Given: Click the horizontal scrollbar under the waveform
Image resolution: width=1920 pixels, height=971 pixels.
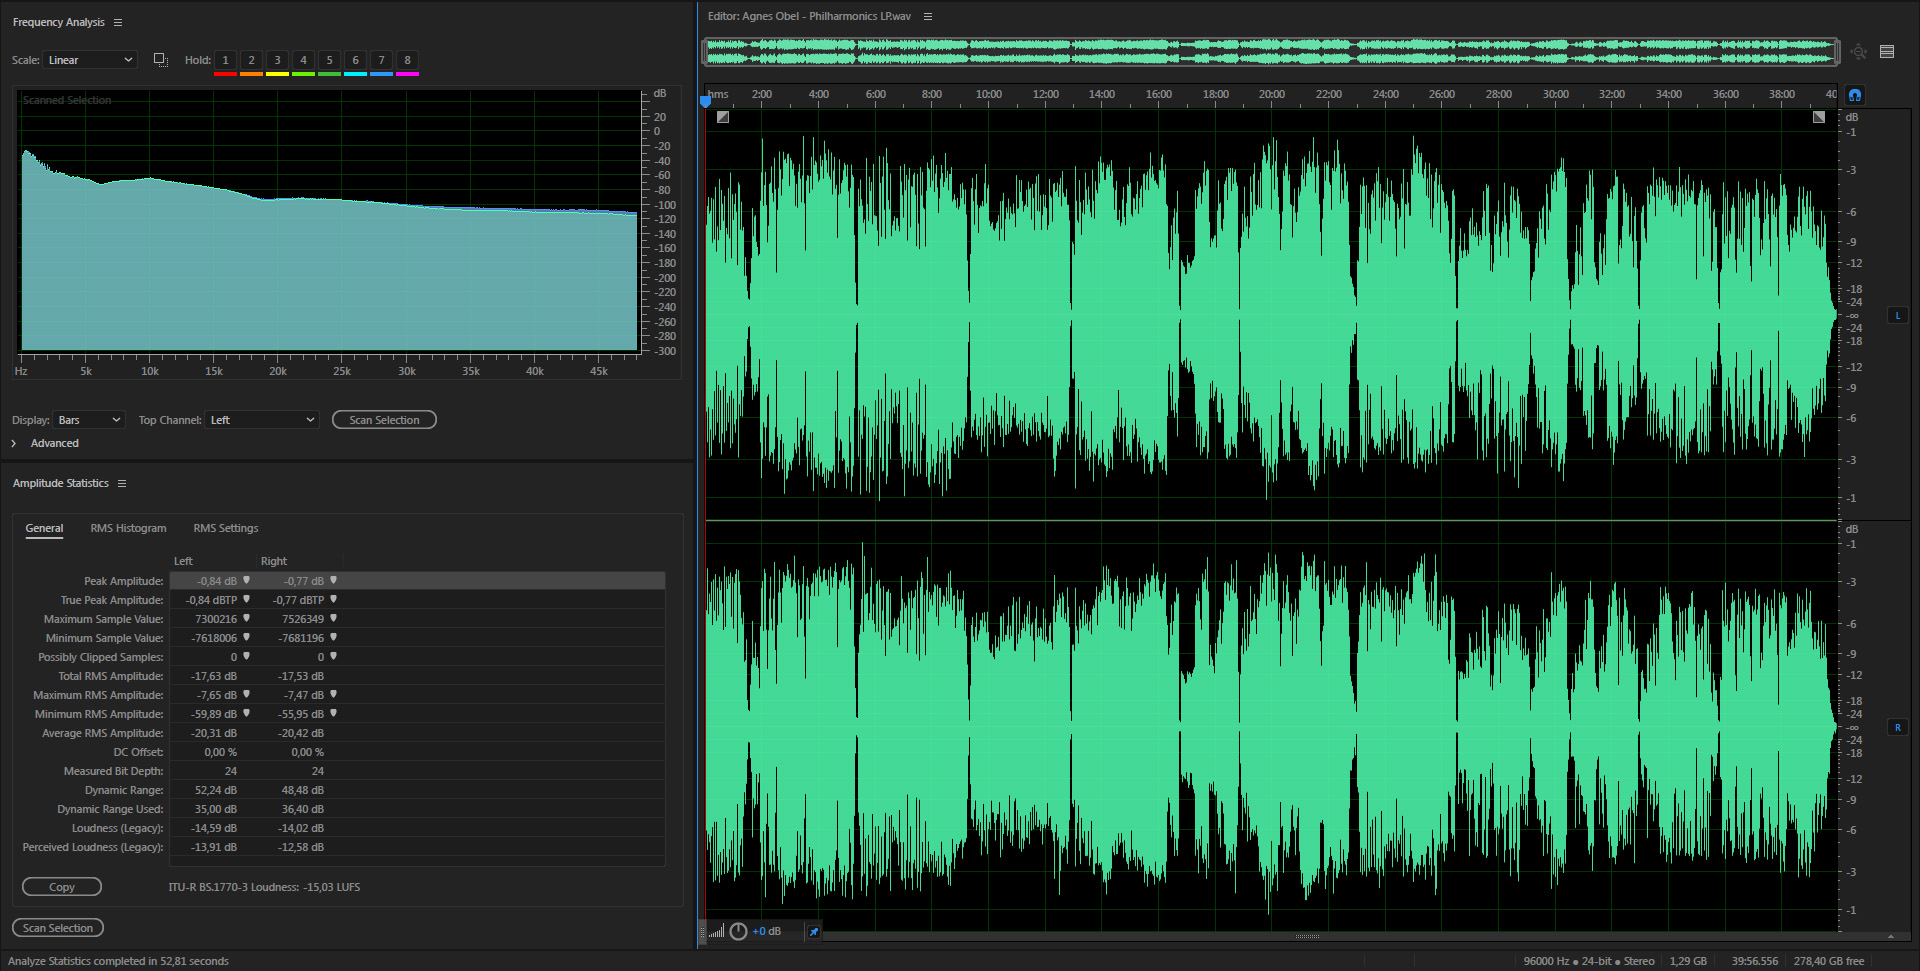Looking at the screenshot, I should (1307, 937).
